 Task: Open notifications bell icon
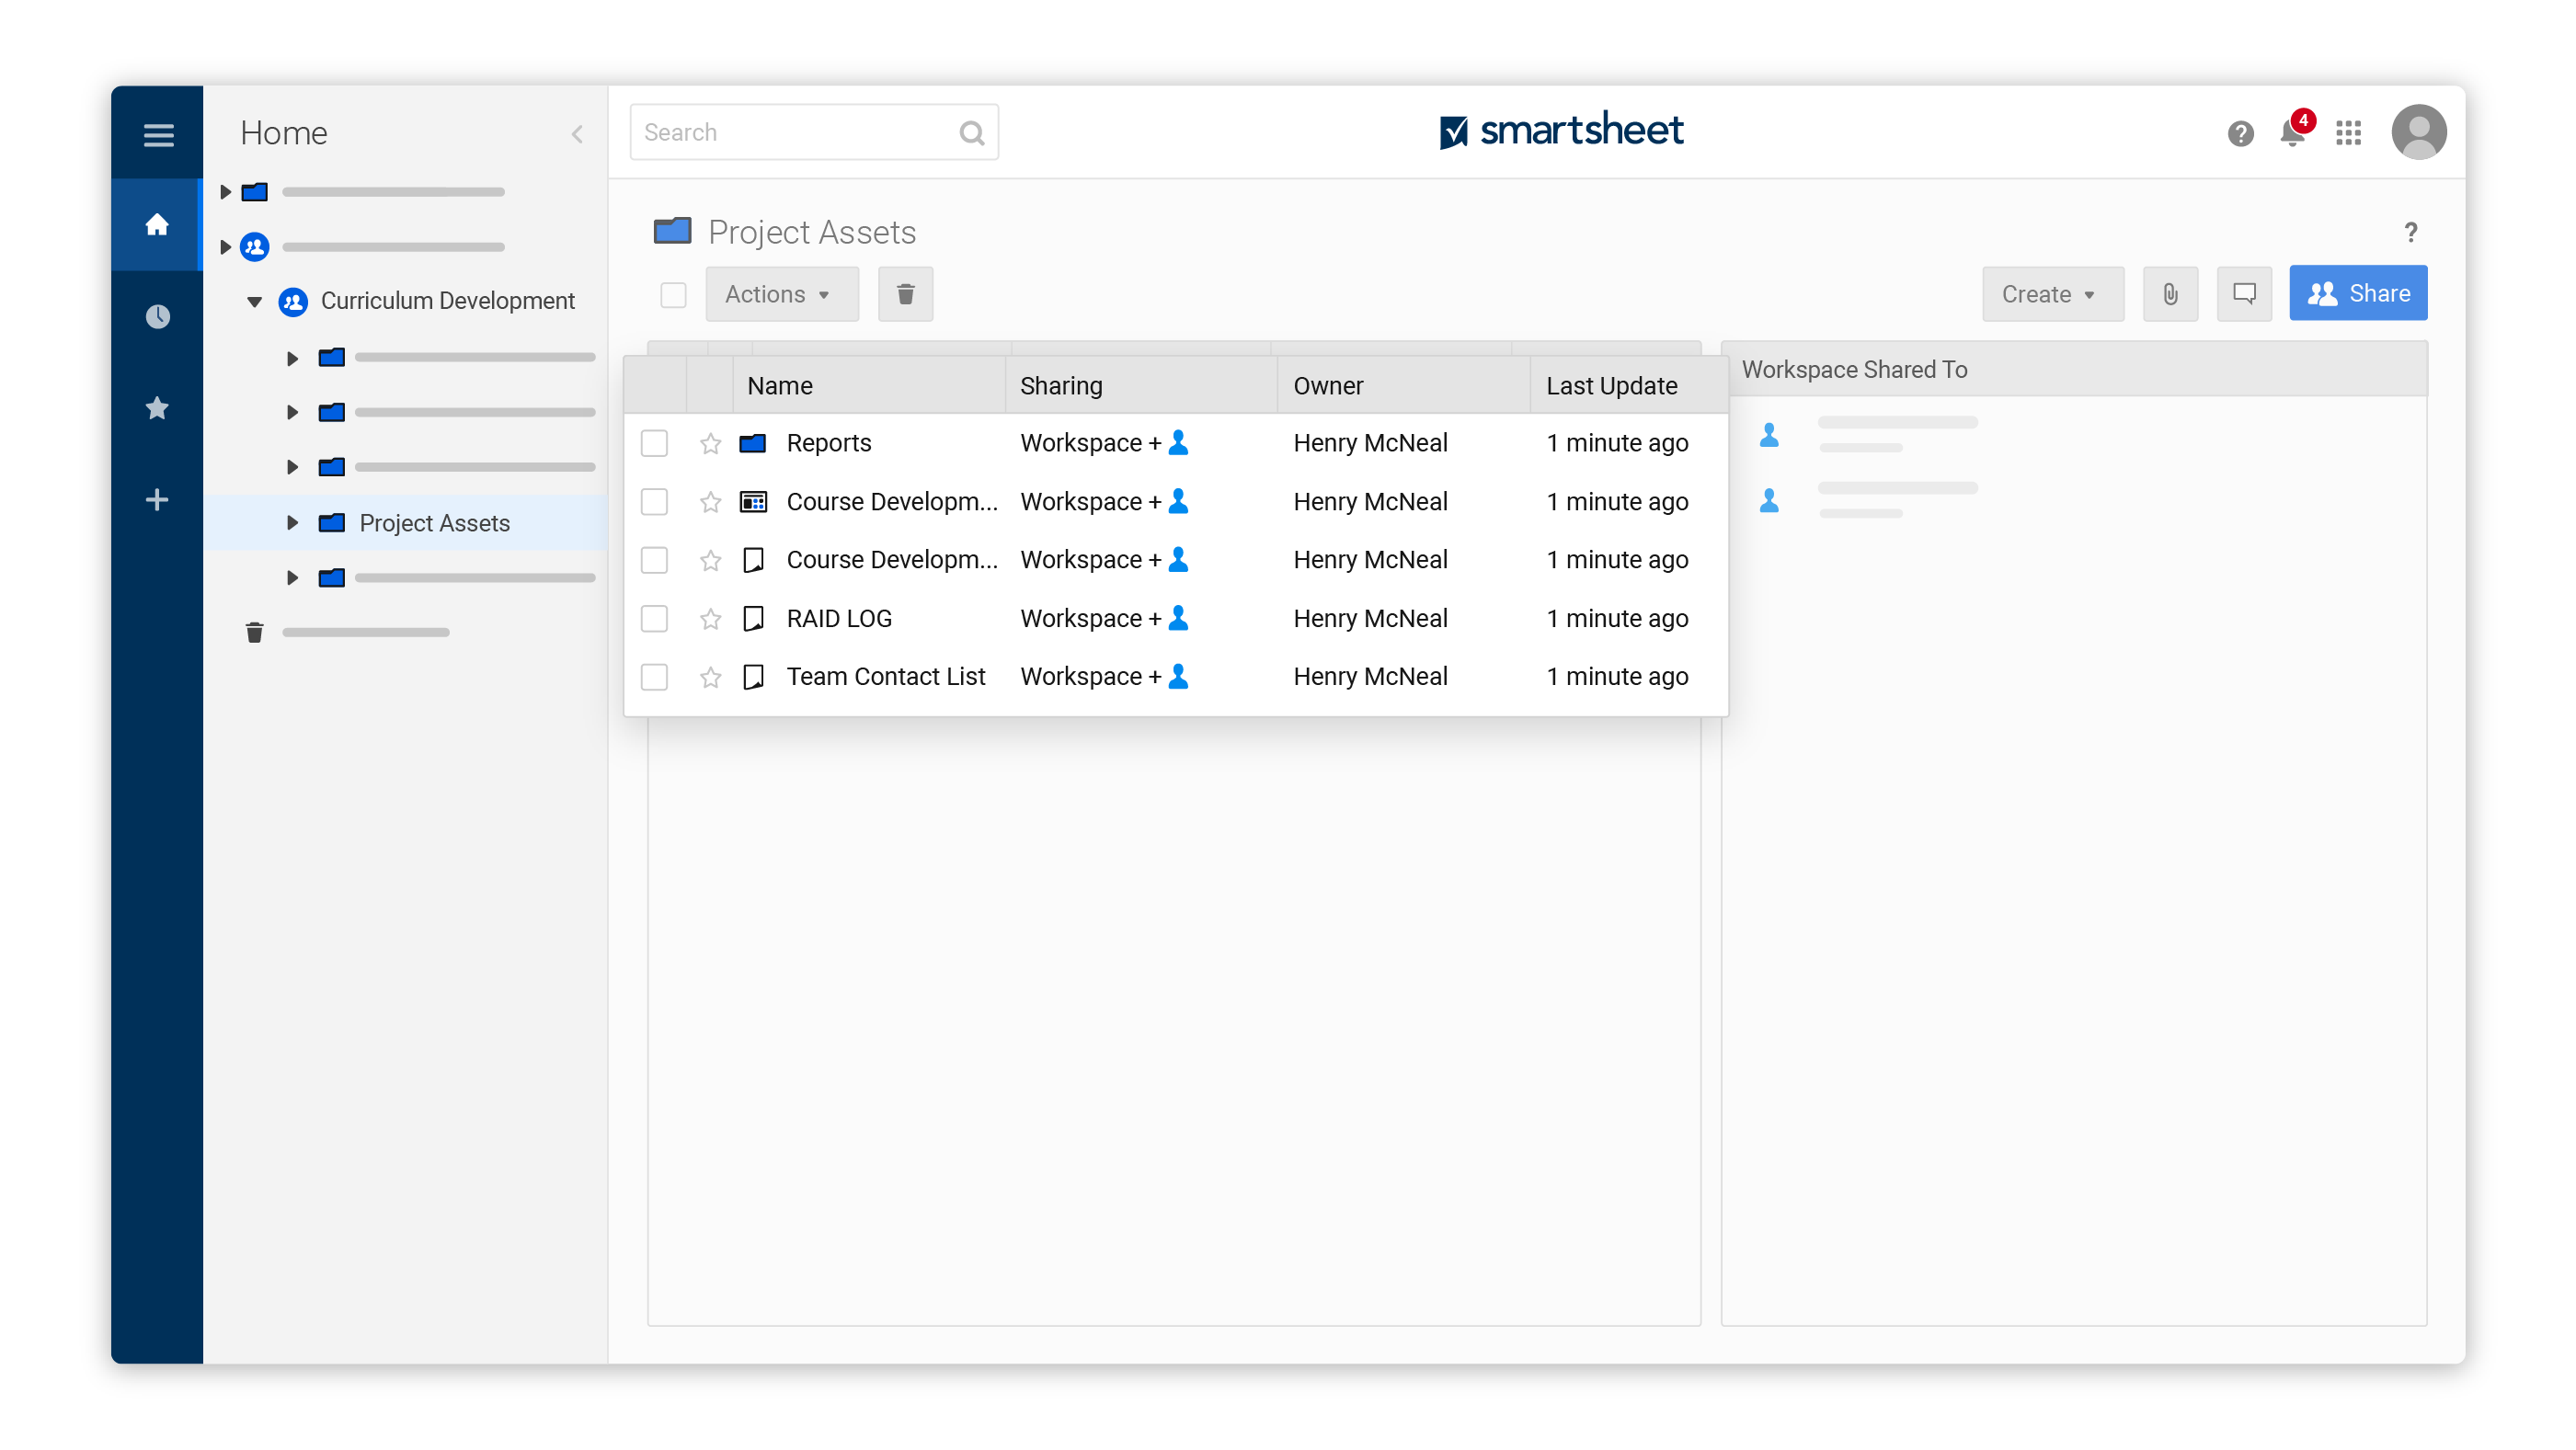pyautogui.click(x=2292, y=133)
